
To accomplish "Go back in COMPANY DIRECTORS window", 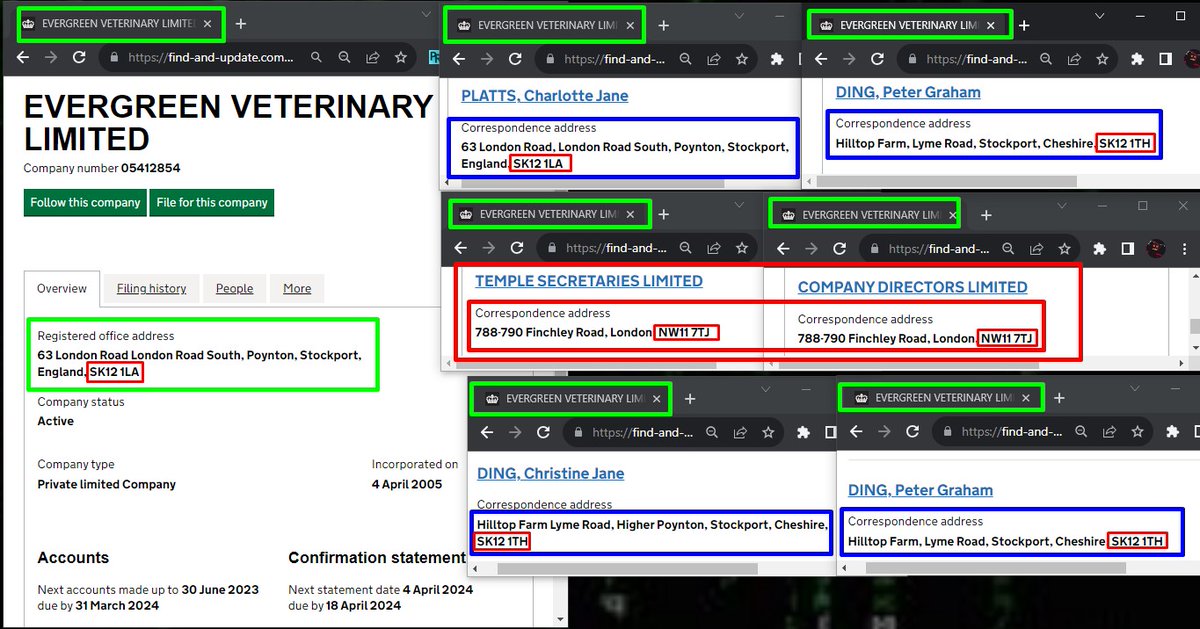I will pos(783,249).
